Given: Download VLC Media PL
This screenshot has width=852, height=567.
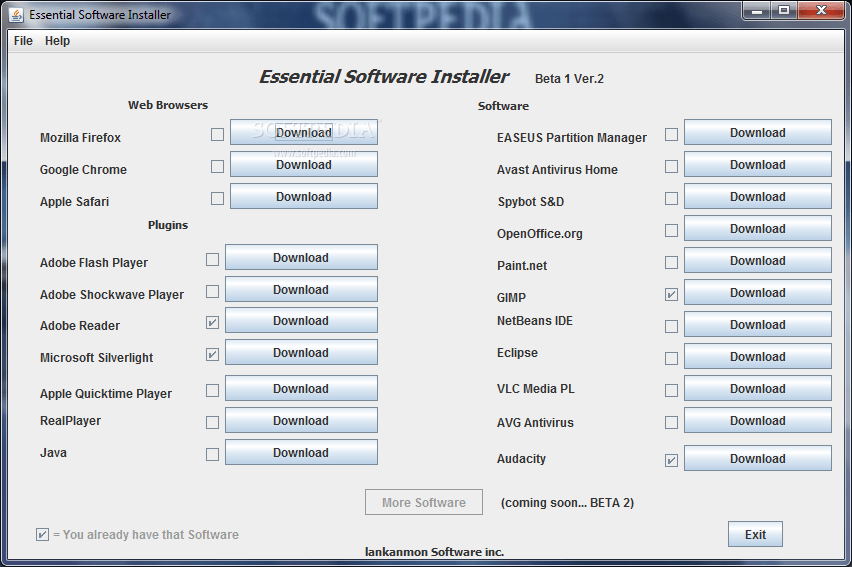Looking at the screenshot, I should pyautogui.click(x=757, y=389).
